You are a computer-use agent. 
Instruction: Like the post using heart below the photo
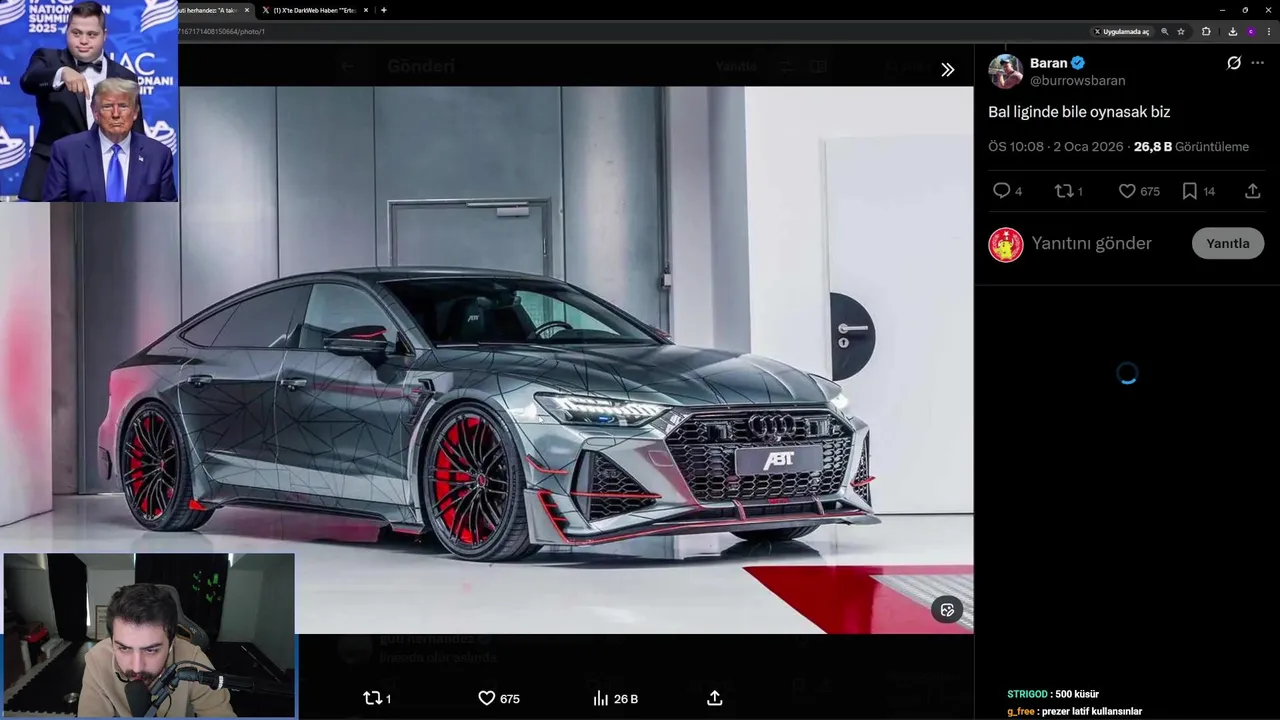point(498,699)
